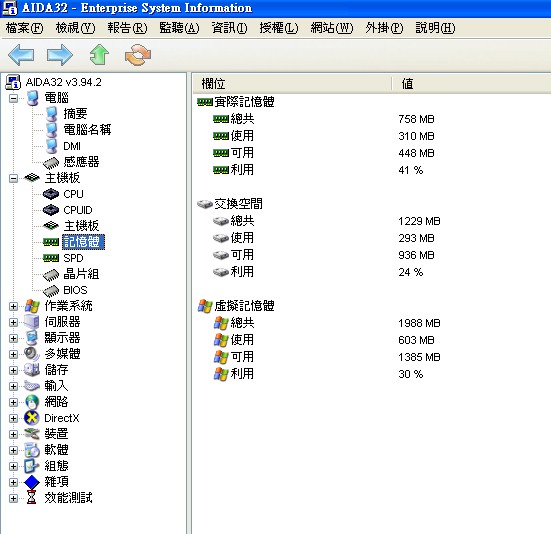551x534 pixels.
Task: Click the 雜項 blue diamond icon
Action: 32,482
